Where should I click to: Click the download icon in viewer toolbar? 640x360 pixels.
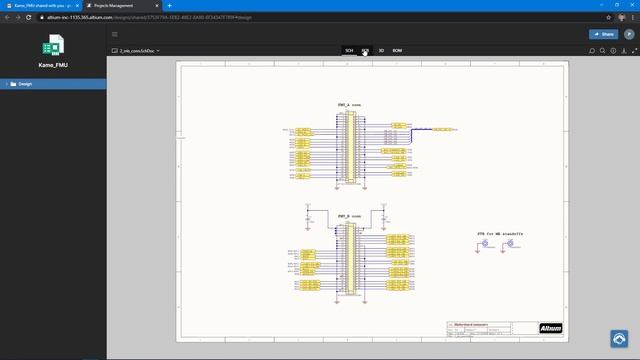point(624,51)
